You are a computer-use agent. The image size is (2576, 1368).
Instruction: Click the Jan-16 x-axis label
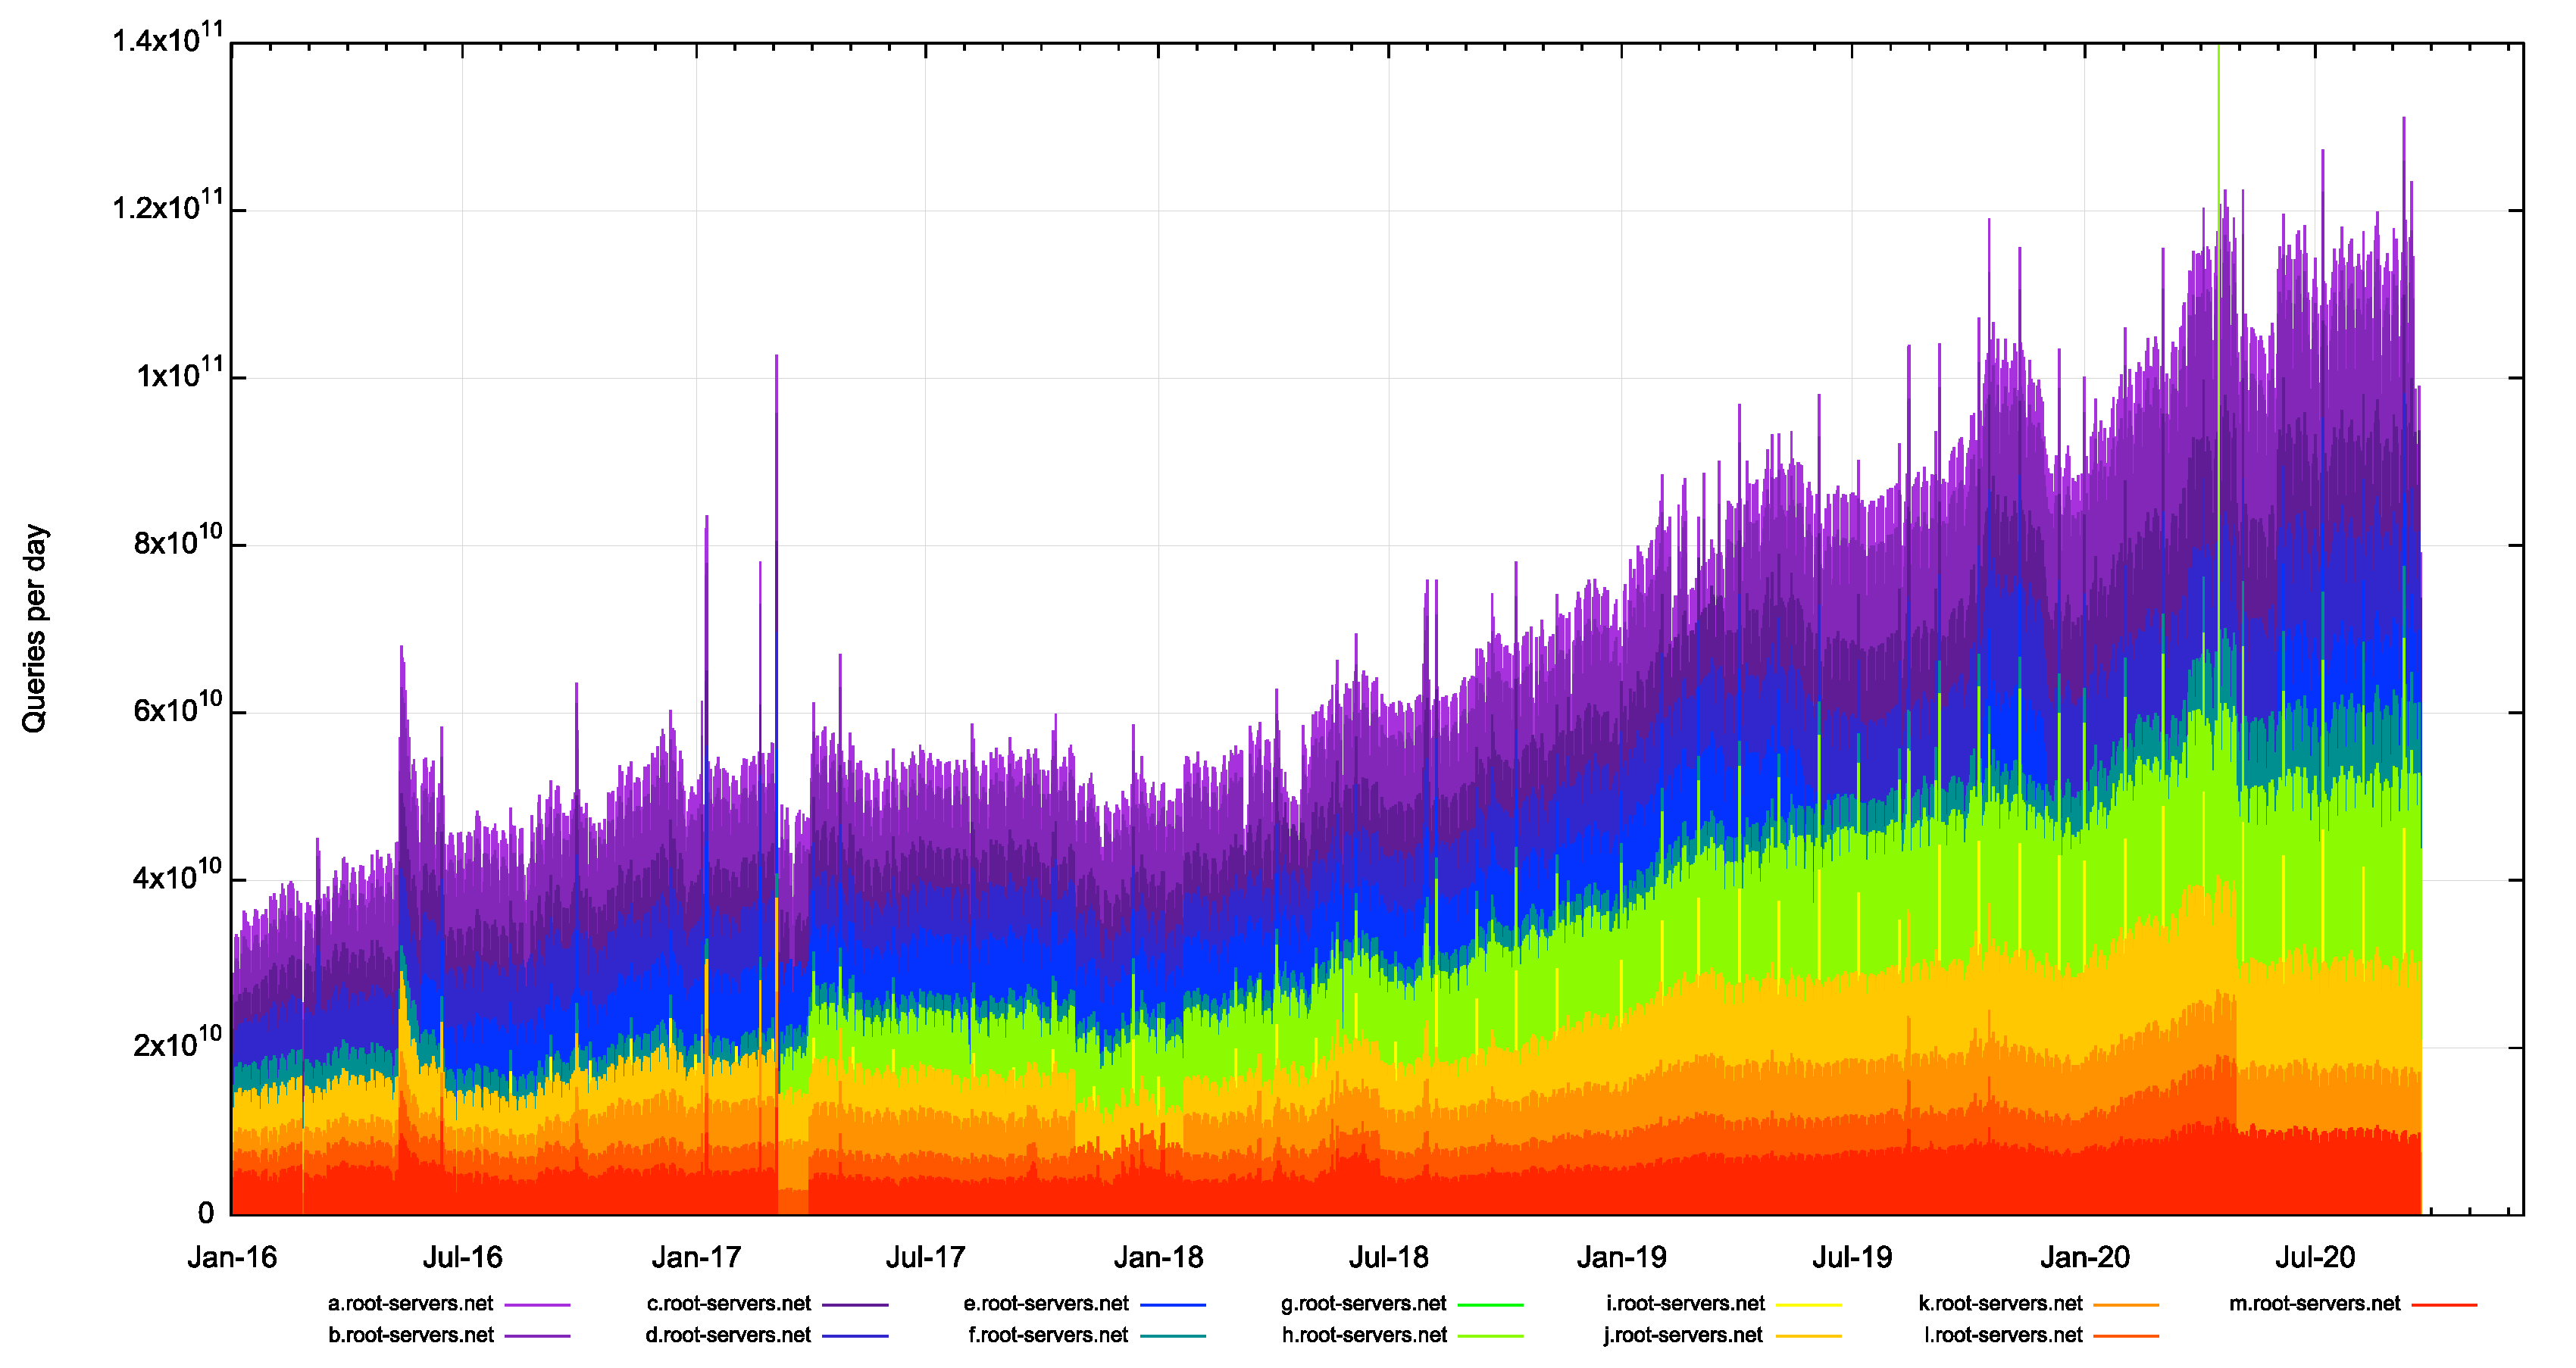232,1257
